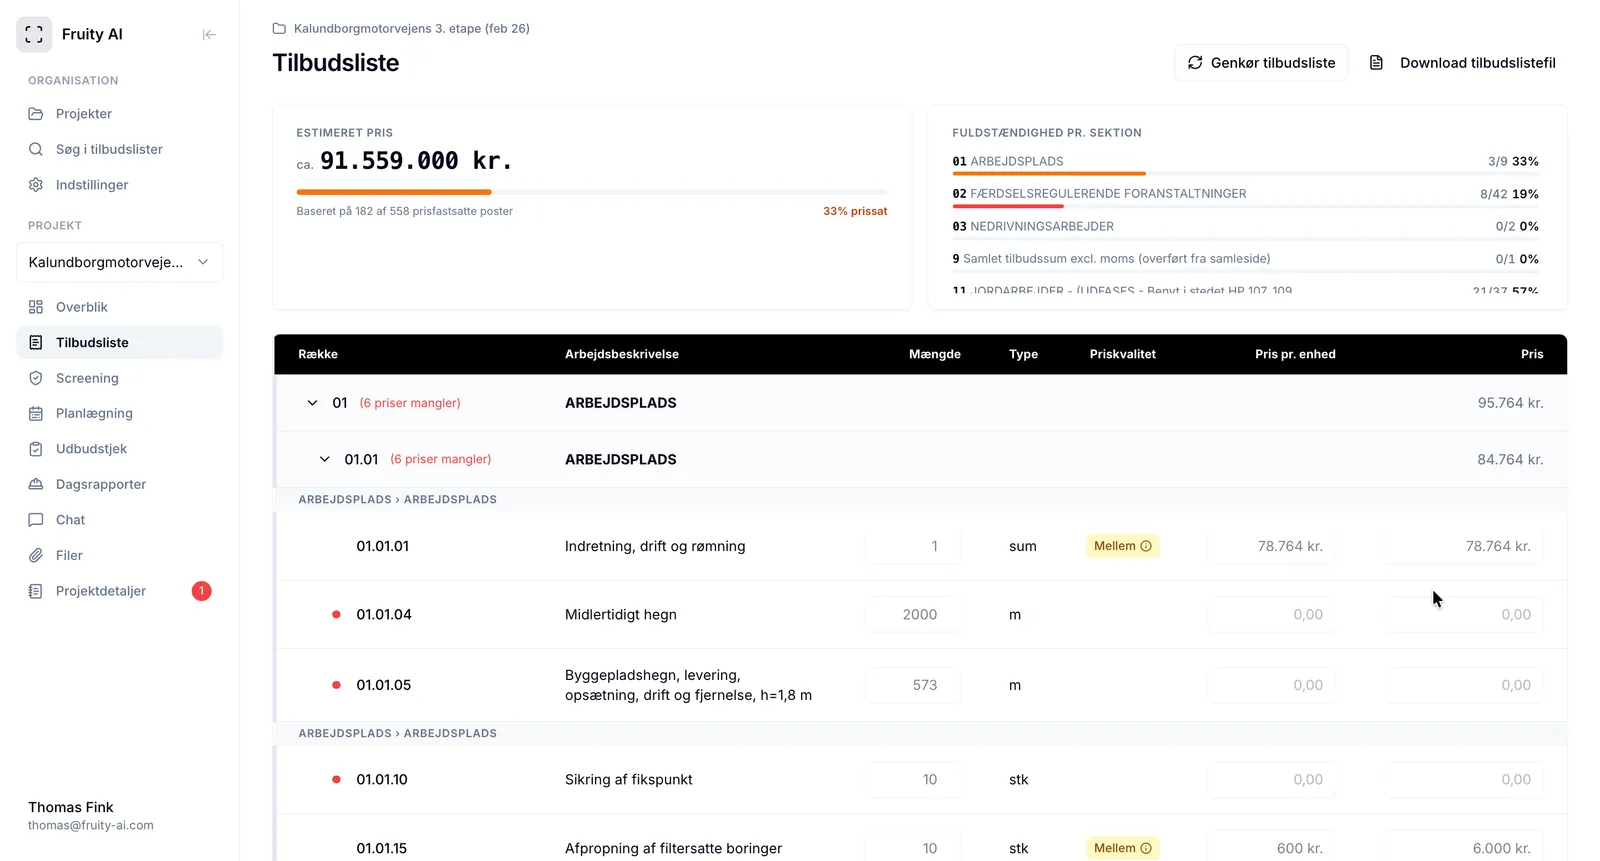Click the folder icon in the breadcrumb
The image size is (1600, 861).
click(x=280, y=29)
